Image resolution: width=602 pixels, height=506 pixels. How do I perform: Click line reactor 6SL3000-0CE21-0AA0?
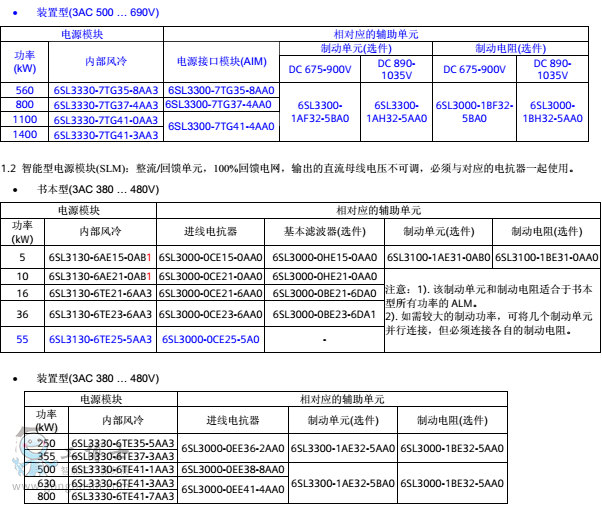click(x=210, y=276)
